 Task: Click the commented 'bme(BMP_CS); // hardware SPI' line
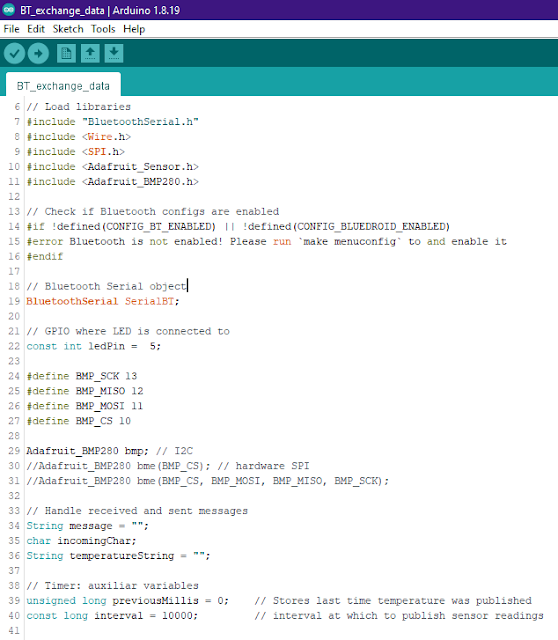(168, 466)
